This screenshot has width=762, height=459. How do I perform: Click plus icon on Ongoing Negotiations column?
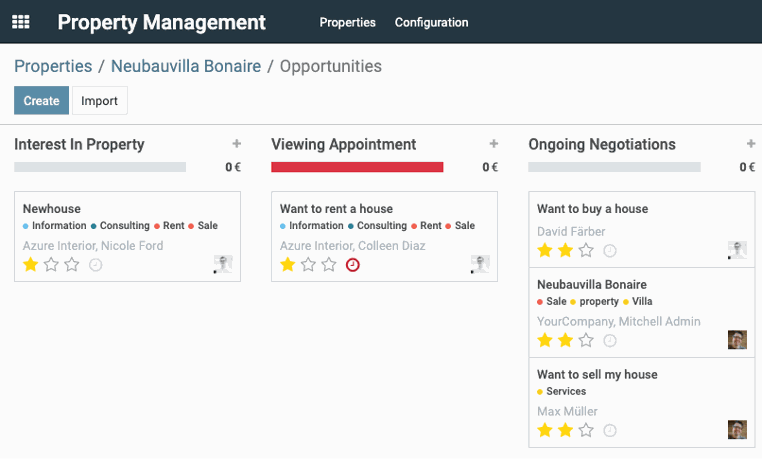pos(750,144)
